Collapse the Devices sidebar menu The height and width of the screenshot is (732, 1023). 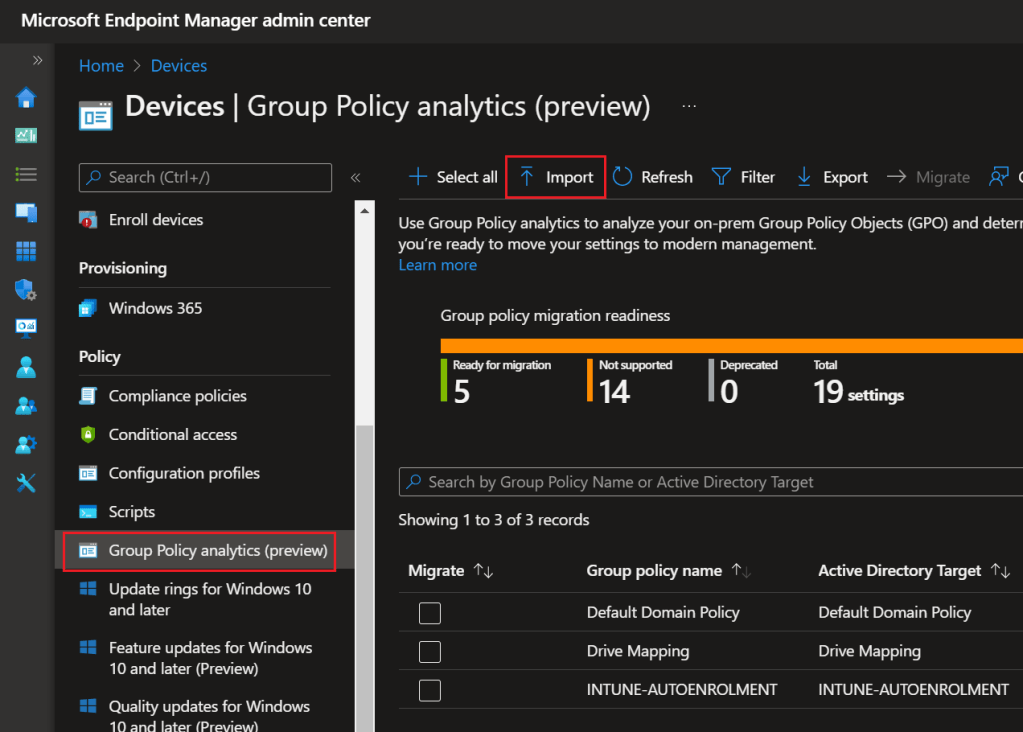coord(355,178)
